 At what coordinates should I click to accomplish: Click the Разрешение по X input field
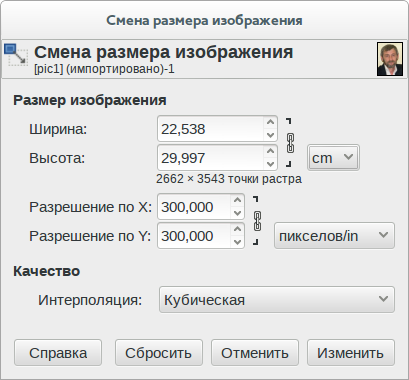(194, 207)
